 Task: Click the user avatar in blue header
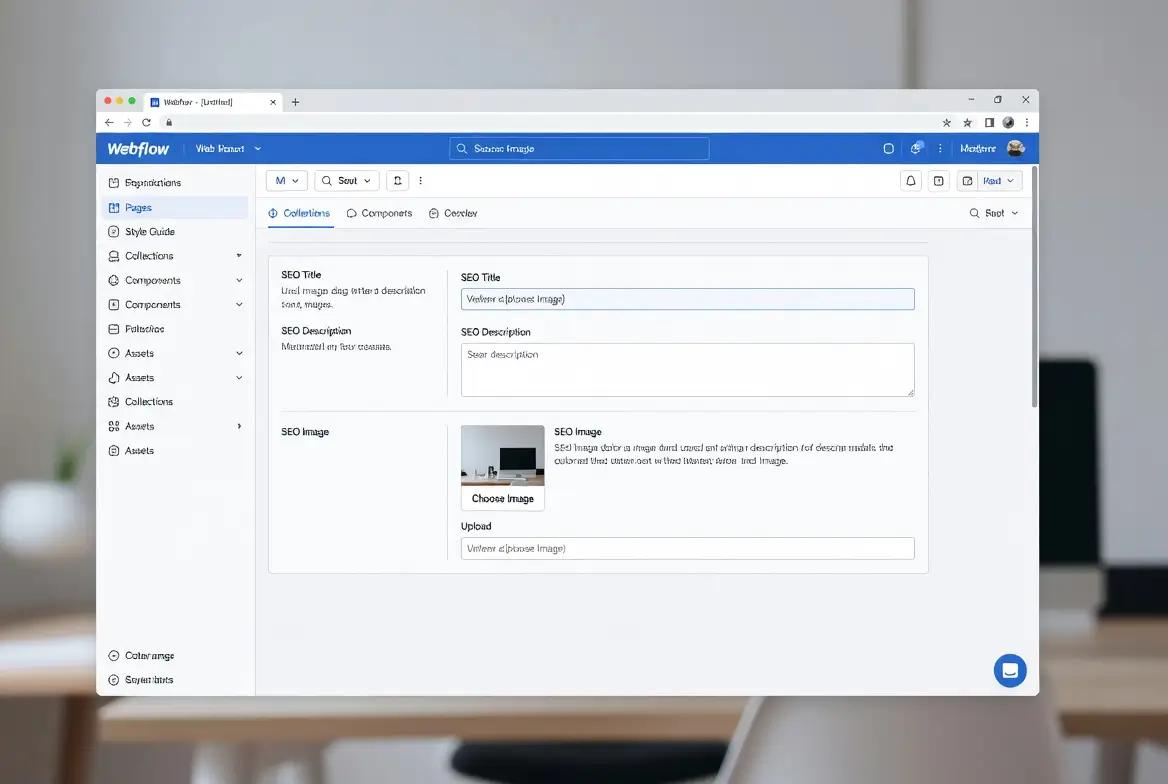(x=1015, y=148)
